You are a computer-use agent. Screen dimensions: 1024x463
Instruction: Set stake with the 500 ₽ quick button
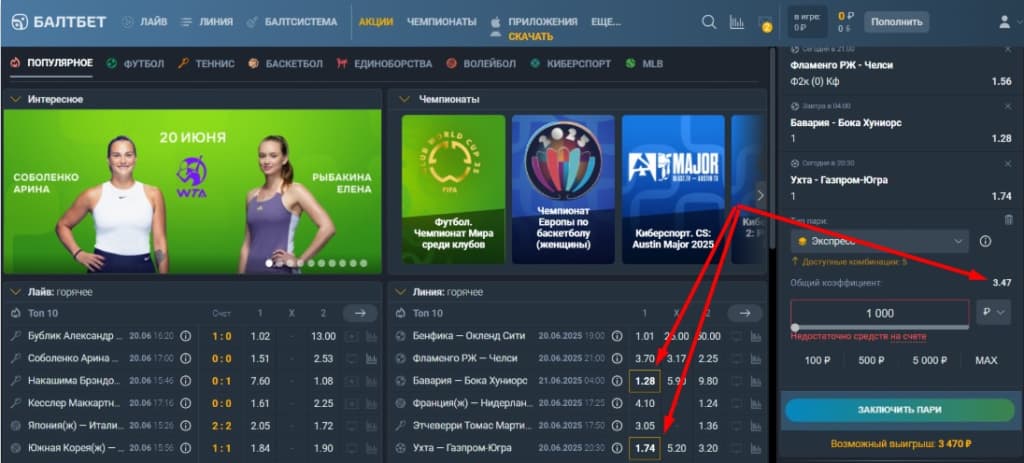[871, 360]
